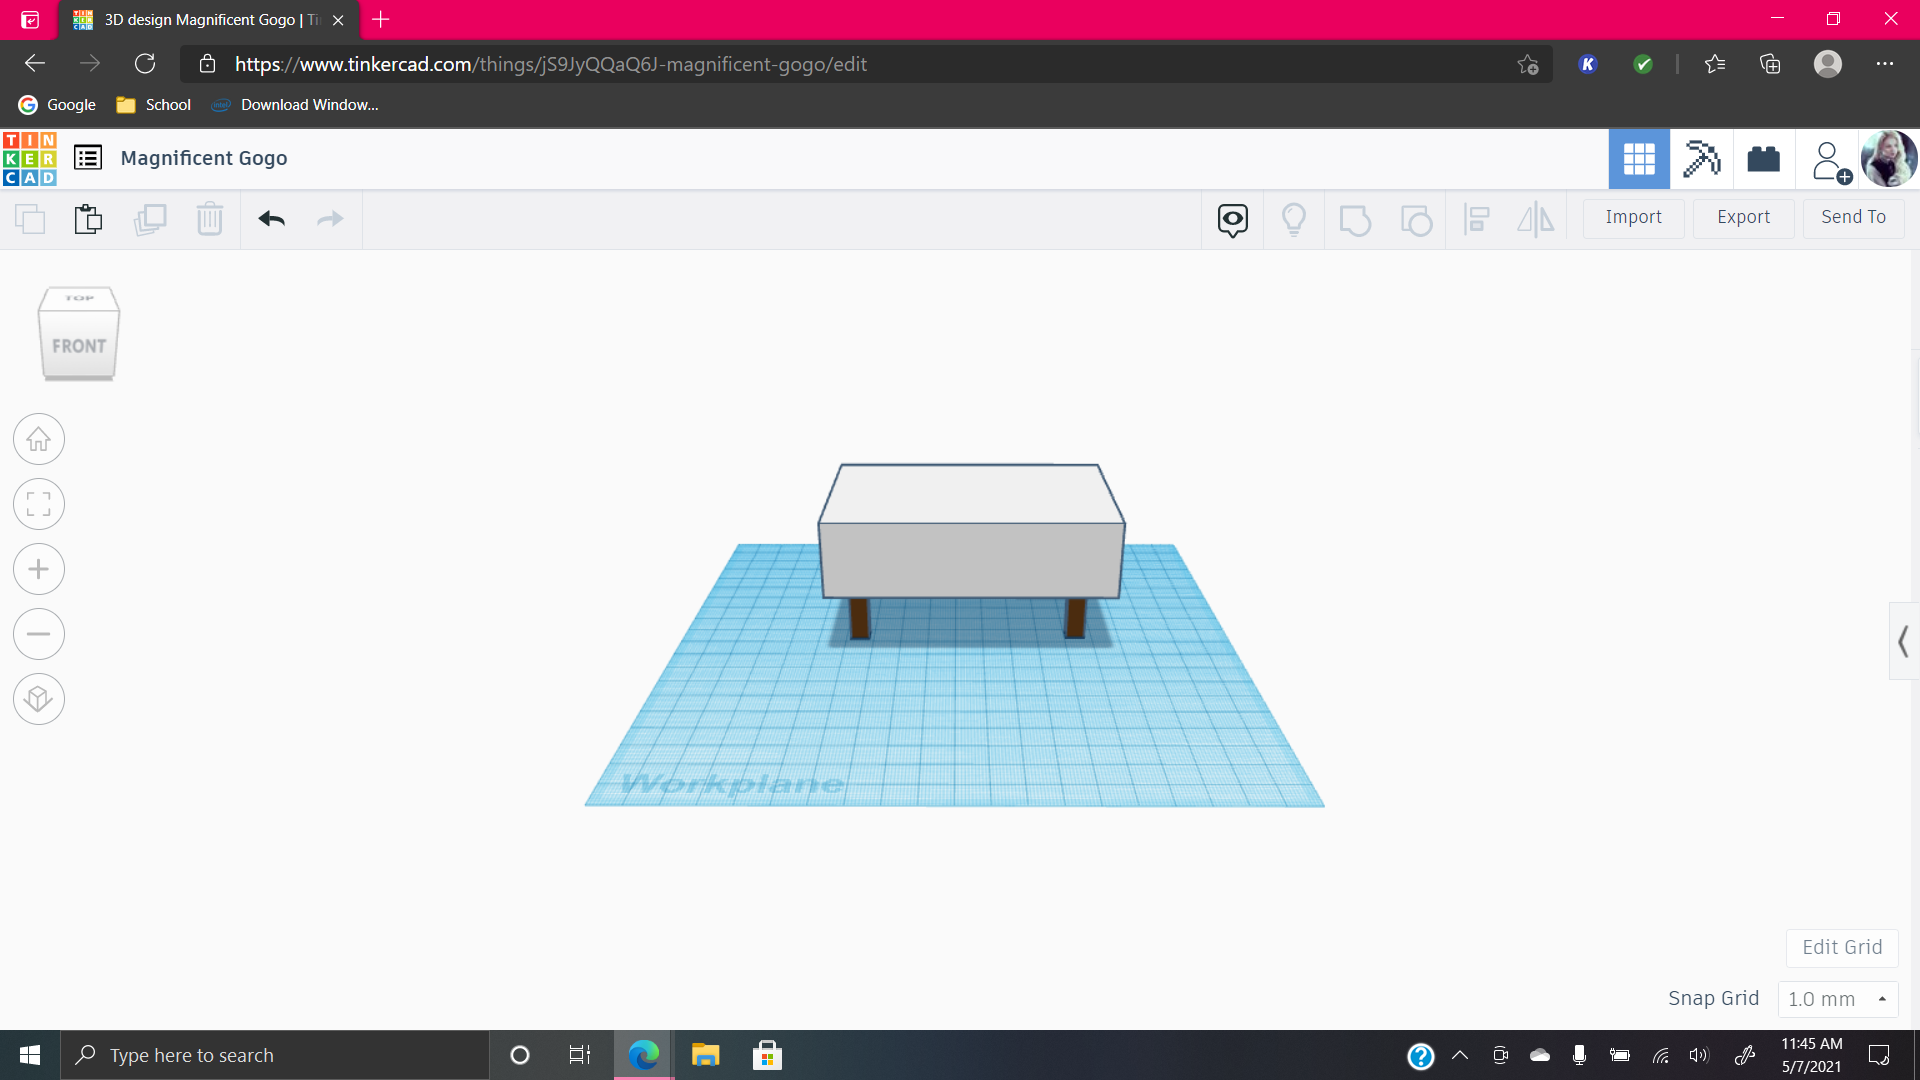Toggle the notes tool
This screenshot has height=1080, width=1920.
coord(1232,219)
